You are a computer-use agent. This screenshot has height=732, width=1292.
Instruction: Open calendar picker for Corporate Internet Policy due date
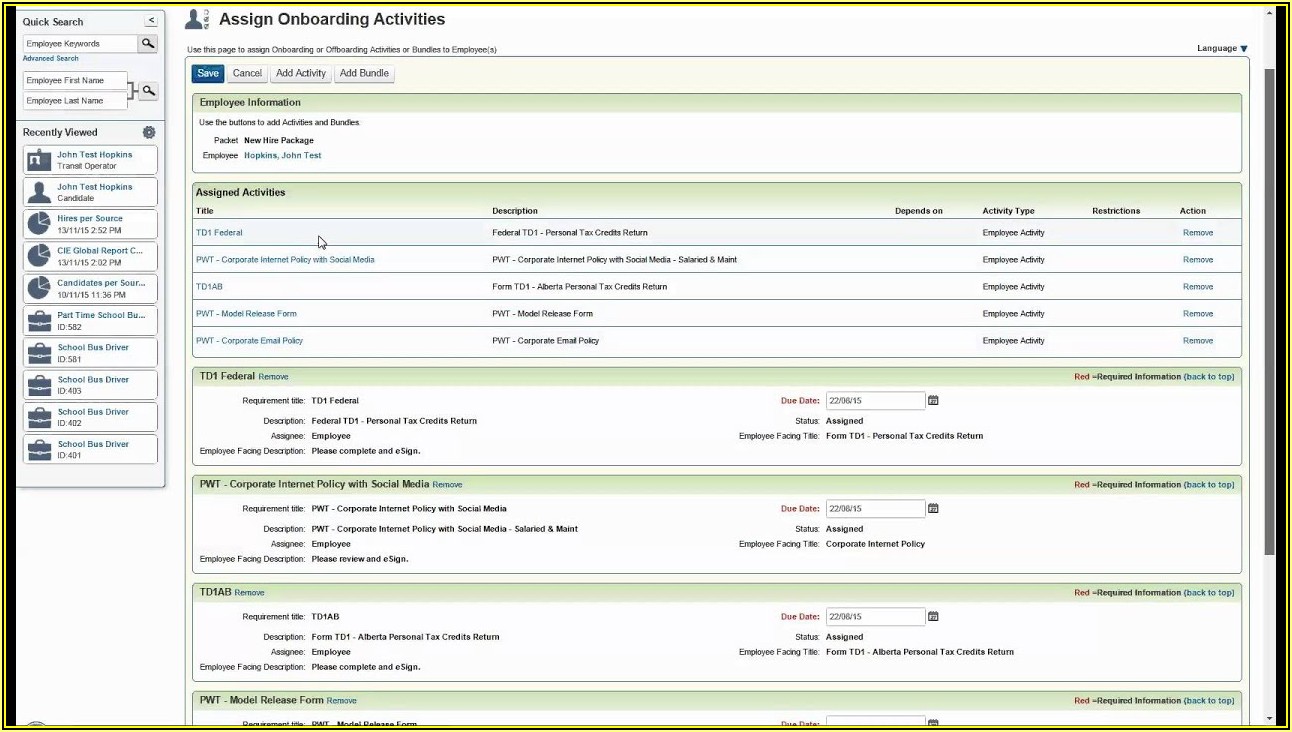[933, 509]
